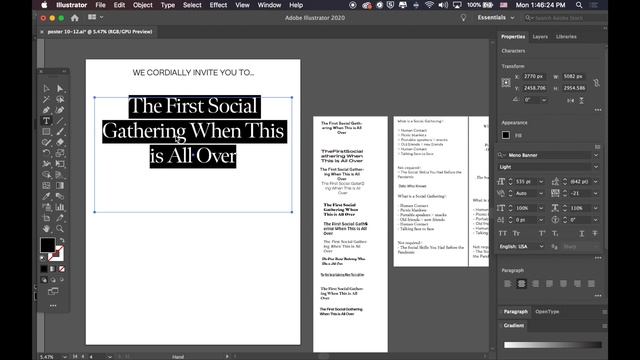Switch to the Layers tab
Screen dimensions: 640x360
[x=540, y=37]
